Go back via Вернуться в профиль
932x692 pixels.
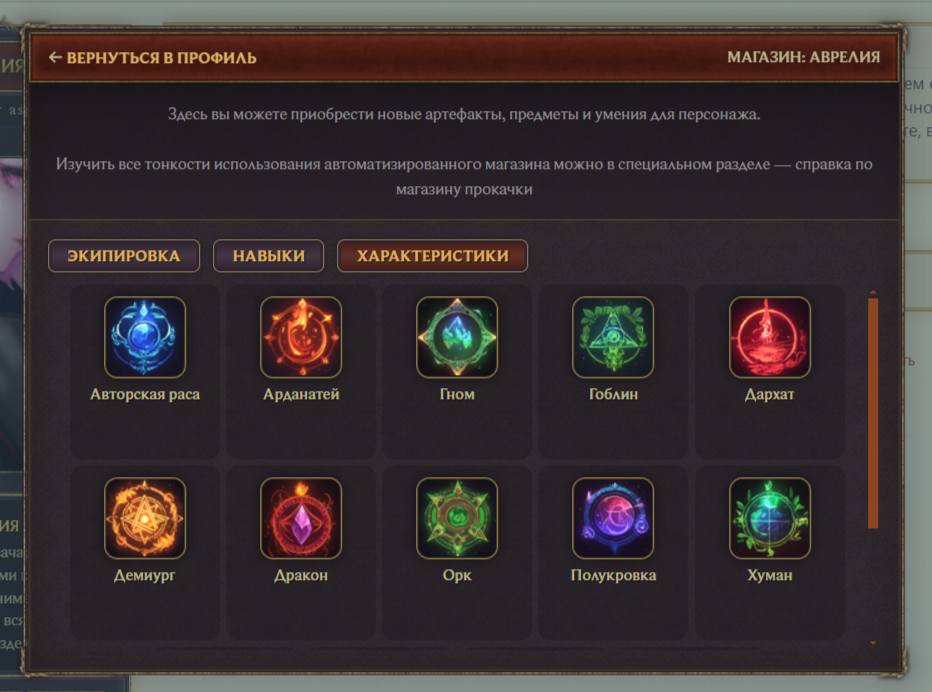click(x=152, y=58)
